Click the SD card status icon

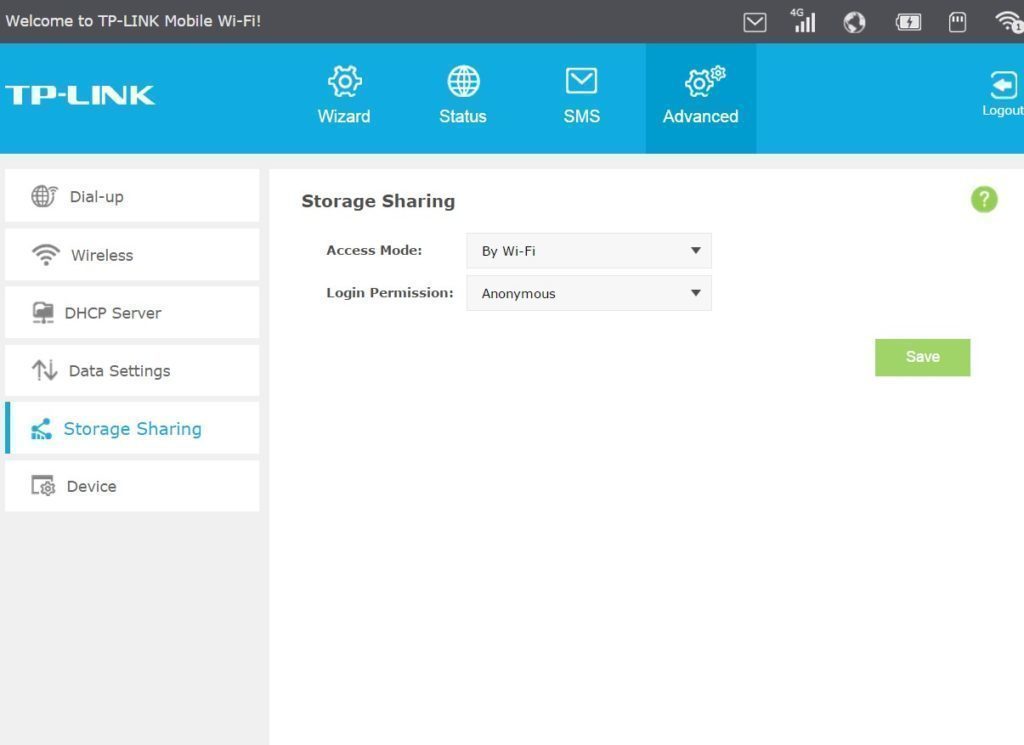tap(957, 22)
